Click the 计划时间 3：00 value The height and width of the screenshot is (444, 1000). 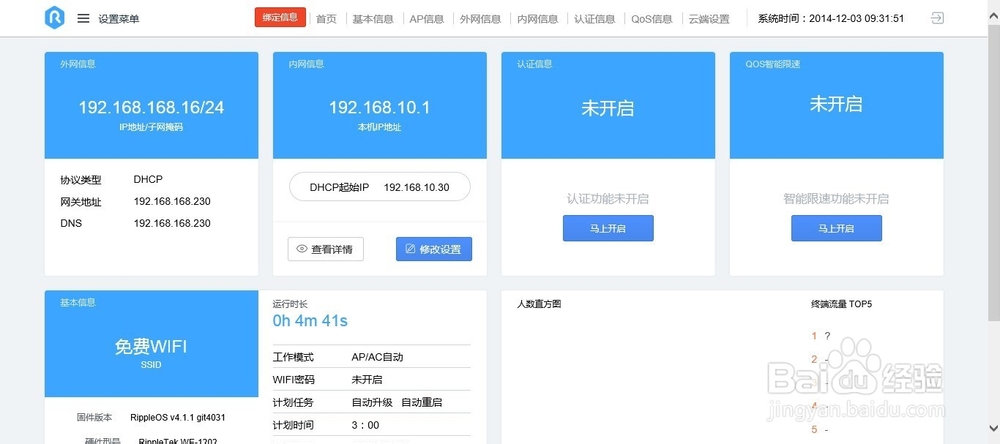pyautogui.click(x=365, y=425)
